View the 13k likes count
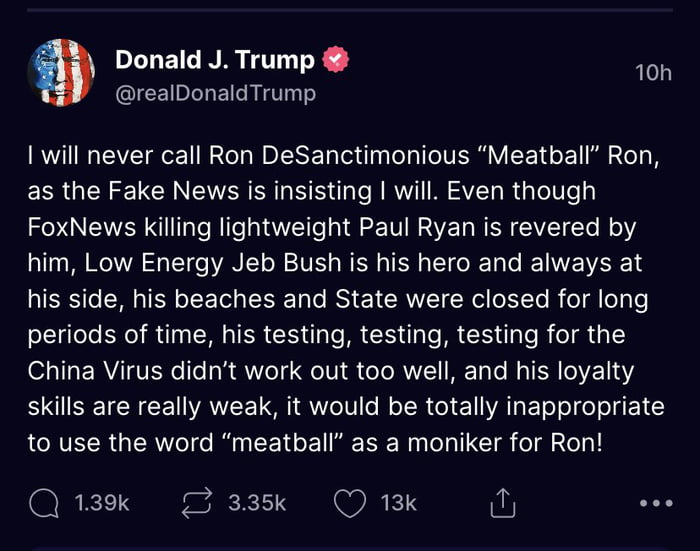The image size is (700, 551). coord(398,503)
